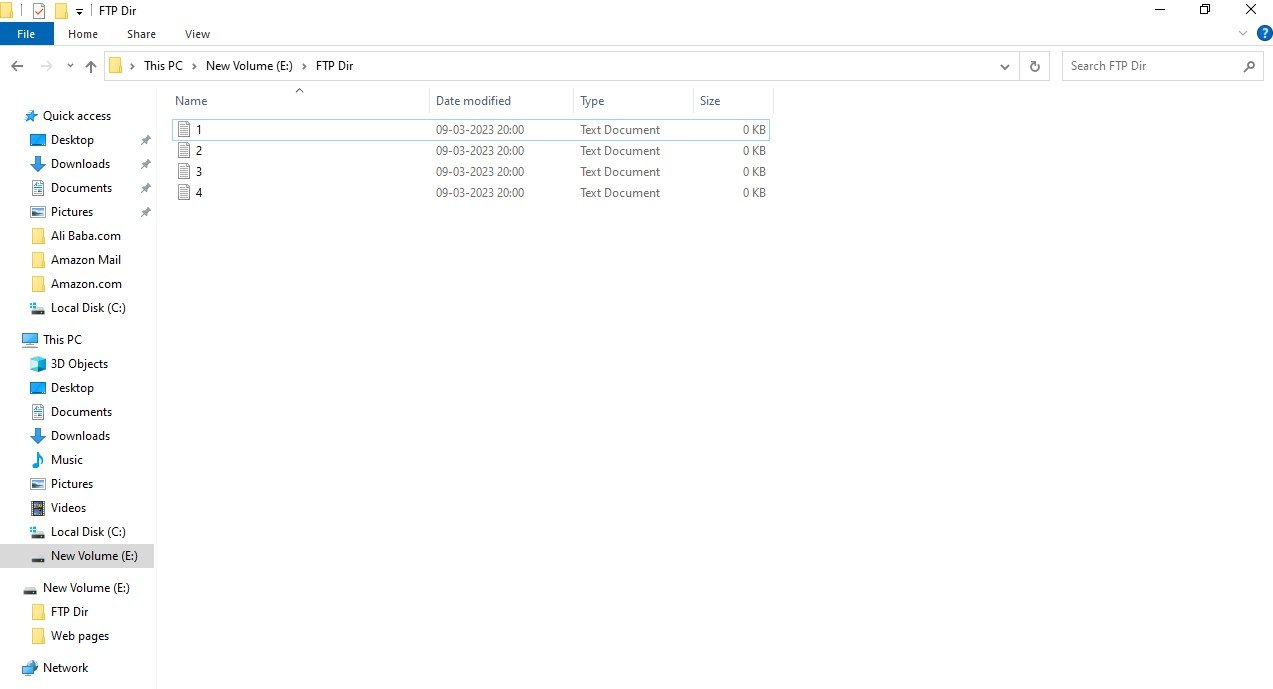Open the Share ribbon tab

[x=141, y=34]
